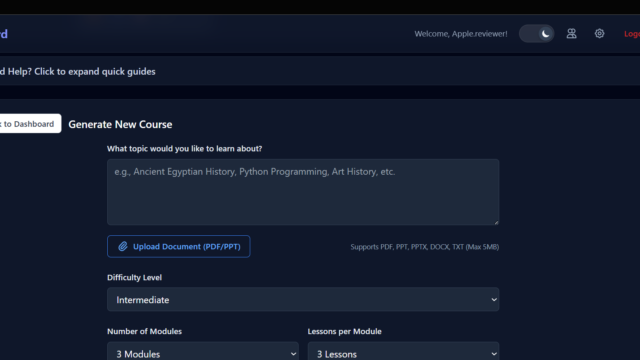Open the Difficulty Level dropdown
640x360 pixels.
pos(303,300)
